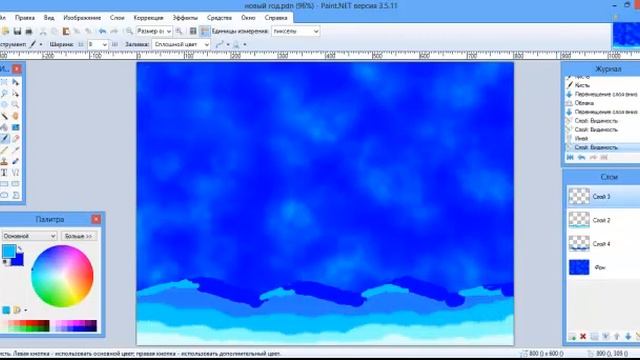Click the Больше >> button
The height and width of the screenshot is (360, 640).
click(x=78, y=236)
